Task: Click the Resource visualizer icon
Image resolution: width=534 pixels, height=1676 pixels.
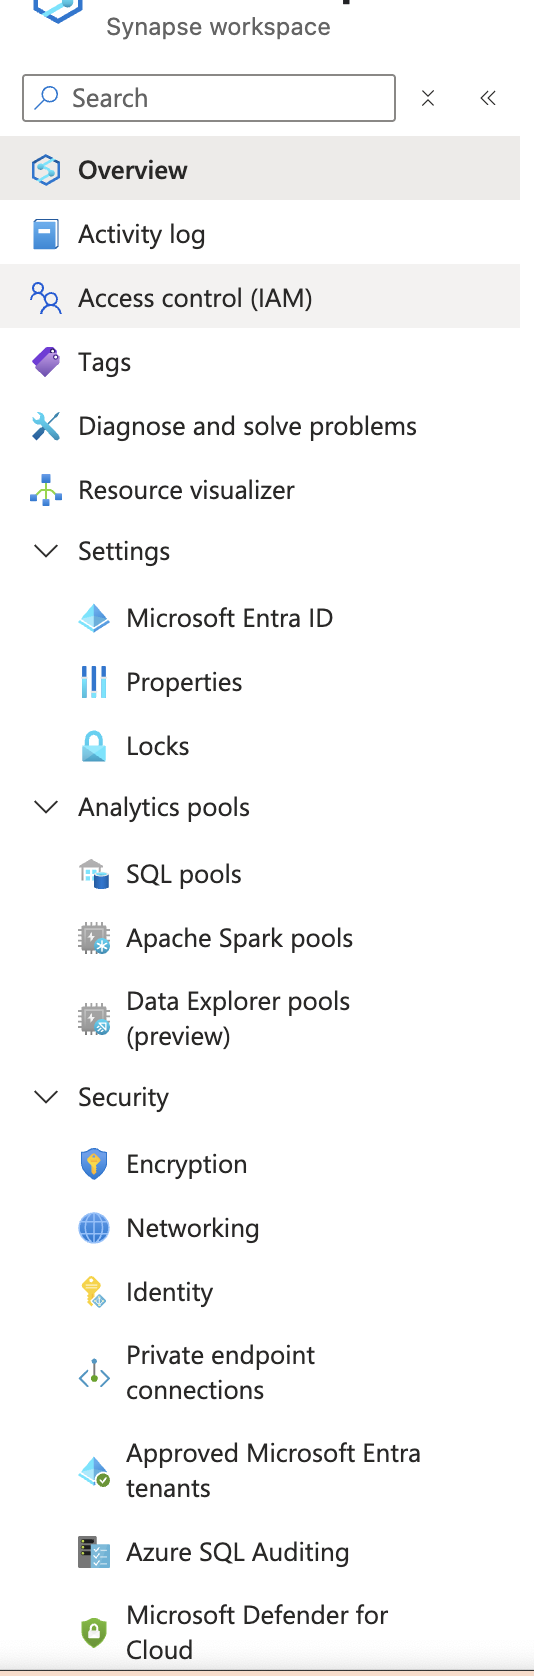Action: click(x=46, y=490)
